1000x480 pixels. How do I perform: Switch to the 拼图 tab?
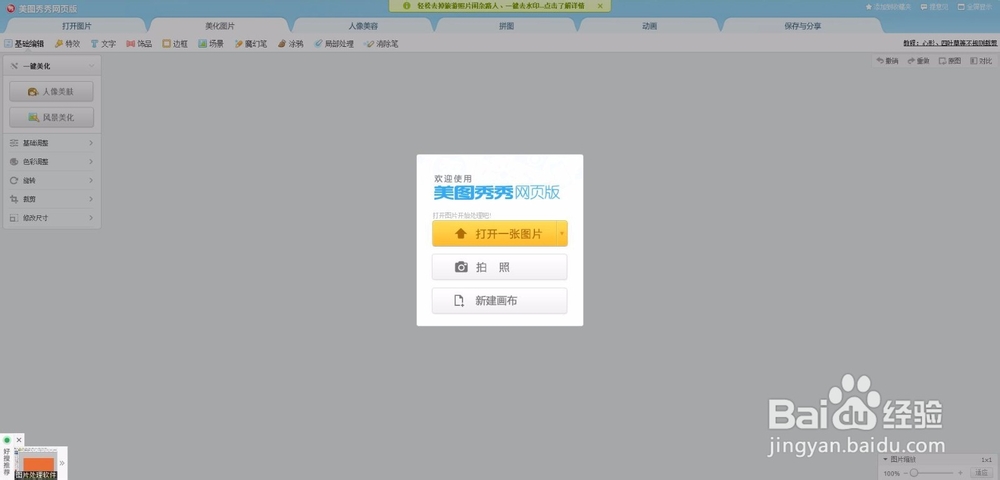tap(506, 26)
